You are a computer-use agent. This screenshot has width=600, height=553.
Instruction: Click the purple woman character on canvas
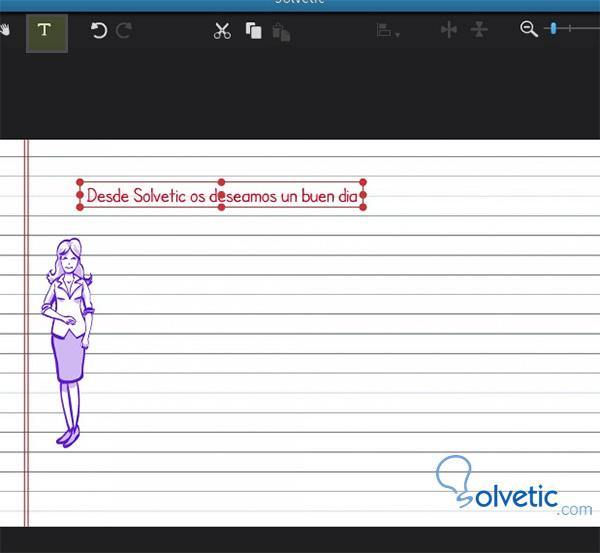(x=68, y=343)
